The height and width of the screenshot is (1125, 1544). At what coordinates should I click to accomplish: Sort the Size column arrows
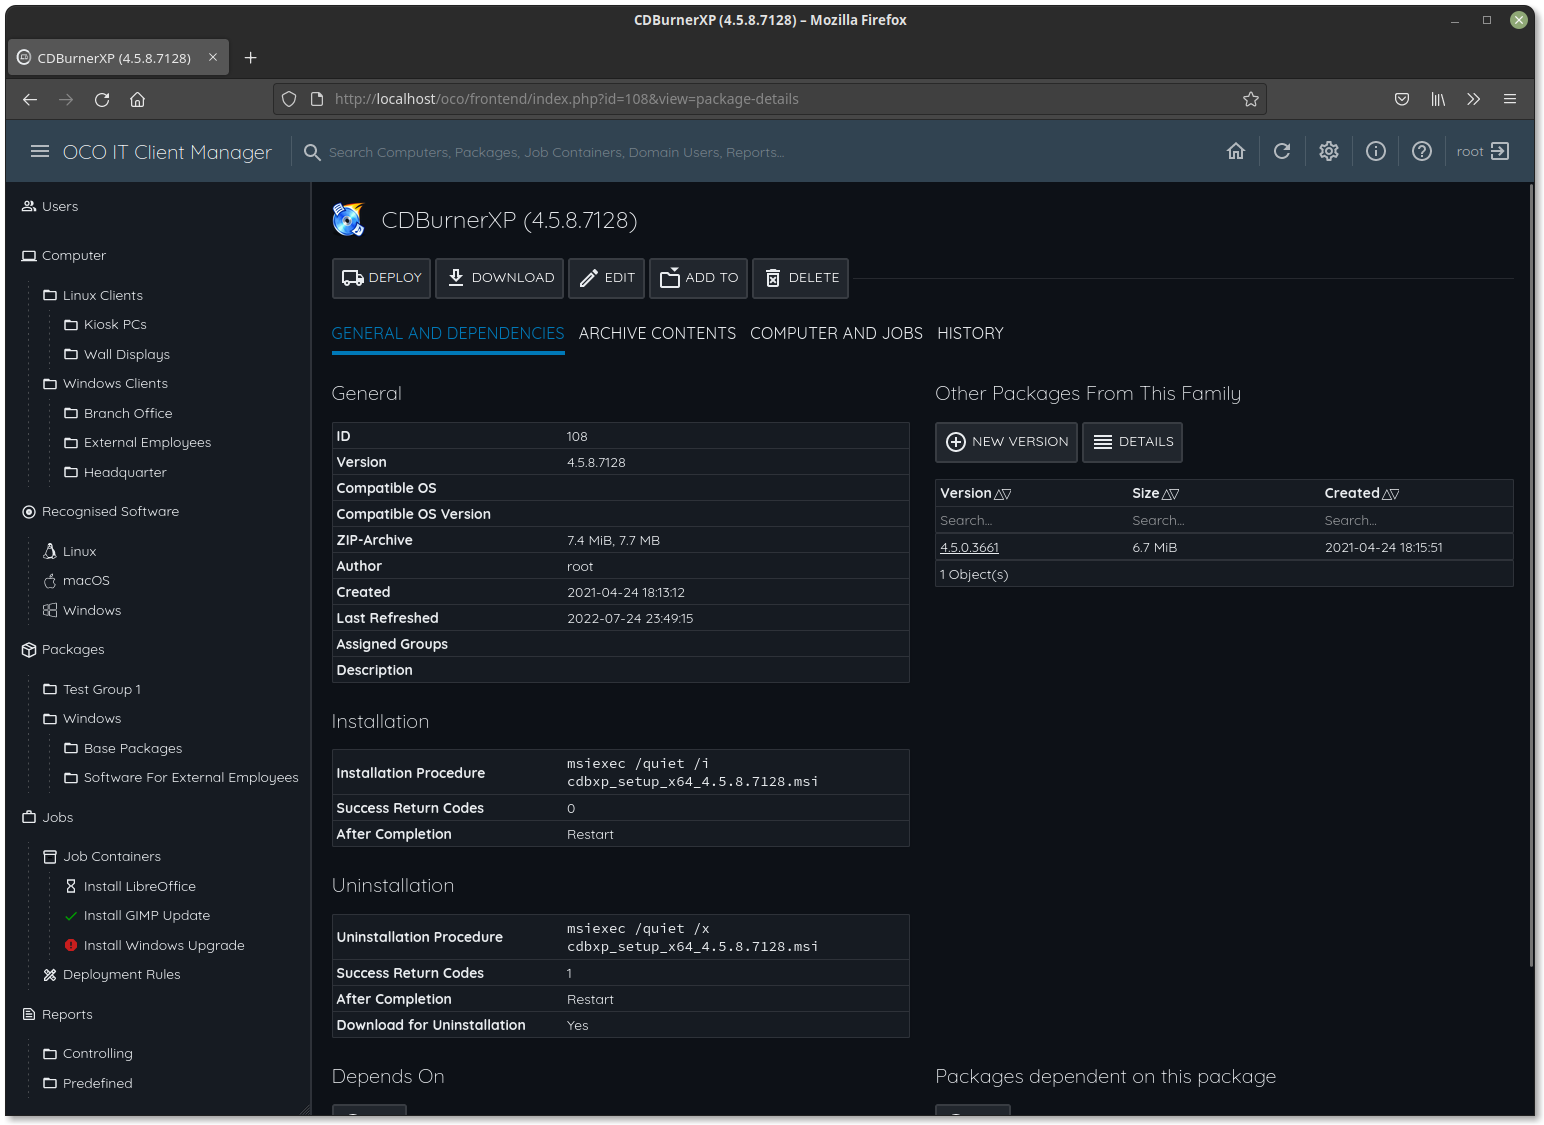pyautogui.click(x=1171, y=494)
